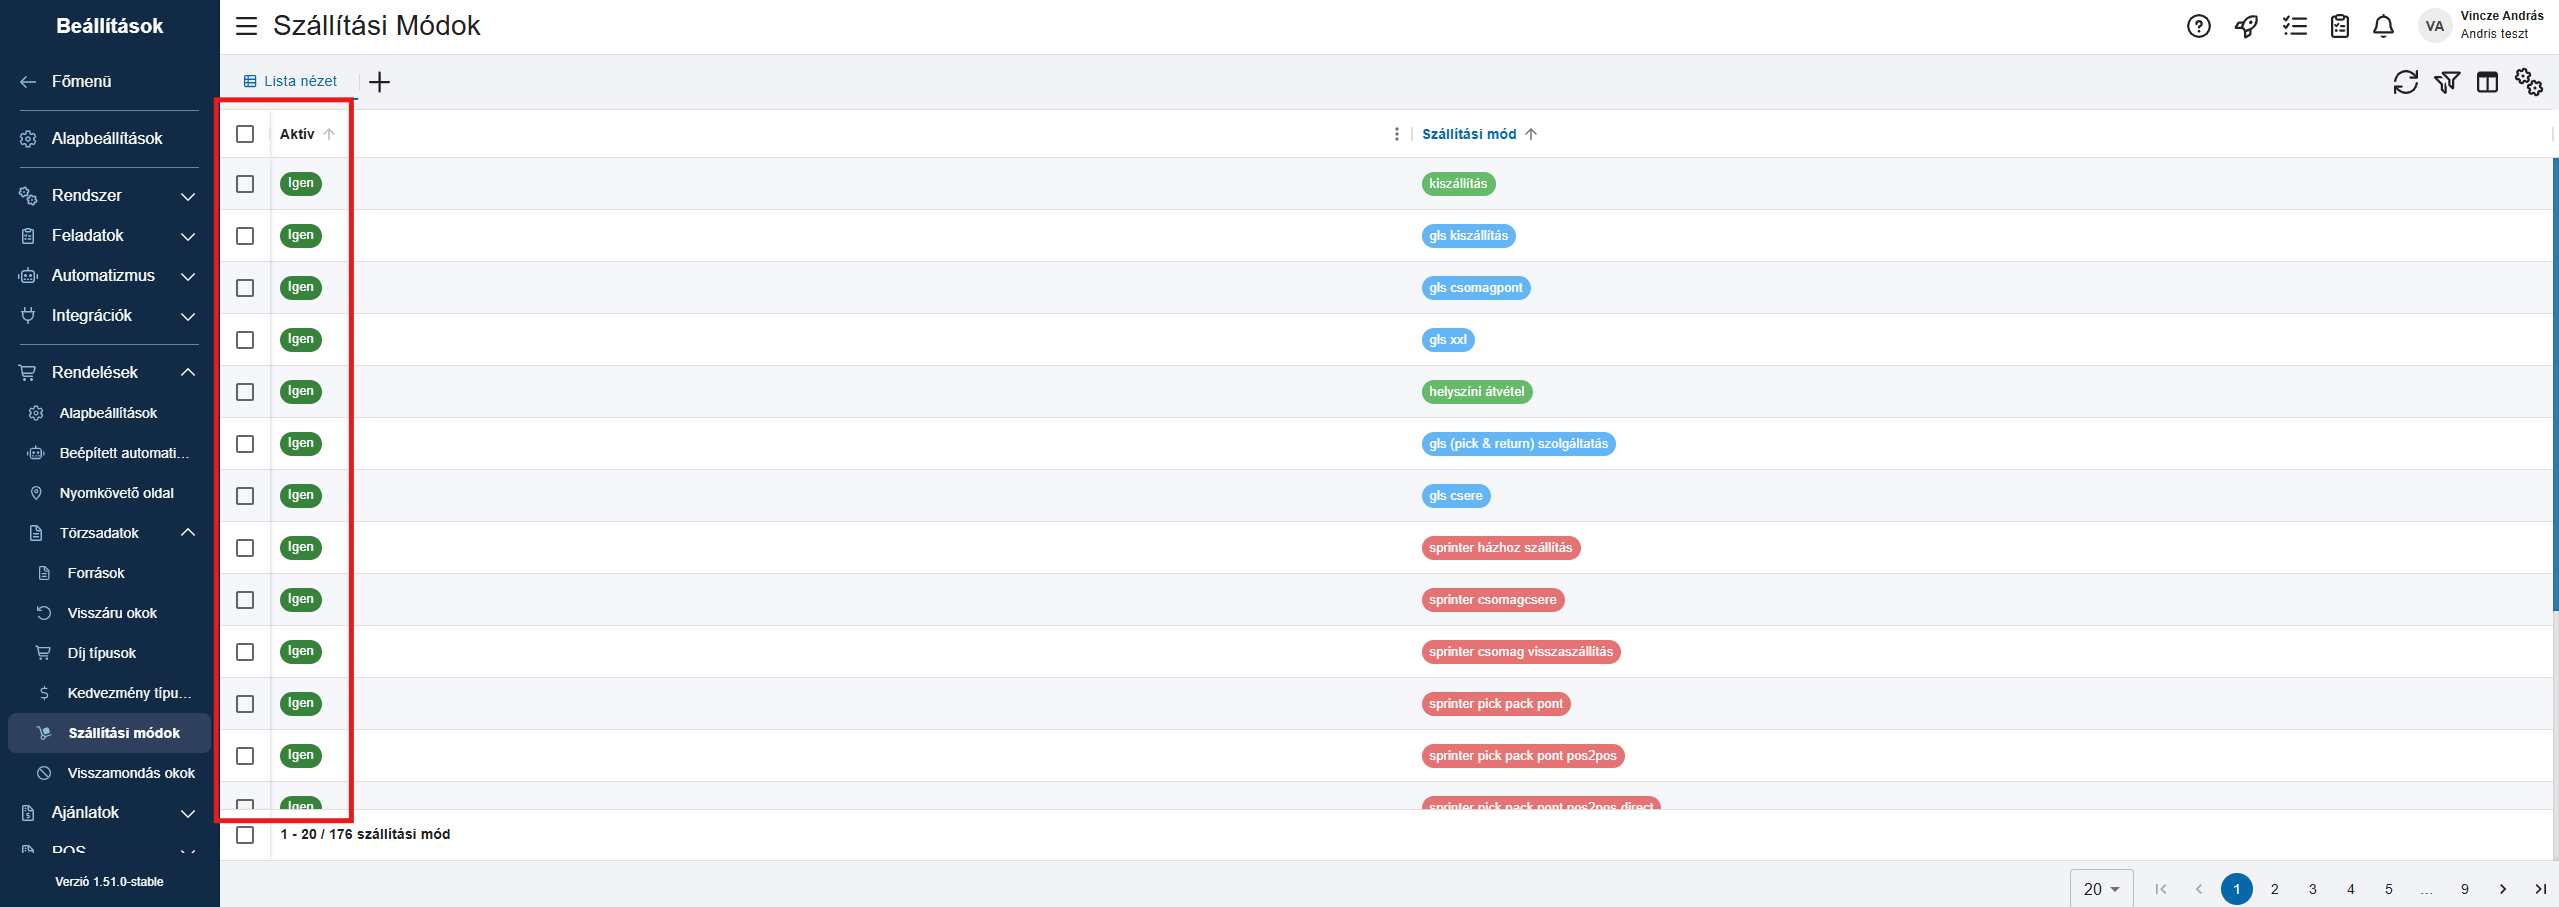Open the page size dropdown showing 20
Image resolution: width=2559 pixels, height=907 pixels.
(x=2101, y=889)
